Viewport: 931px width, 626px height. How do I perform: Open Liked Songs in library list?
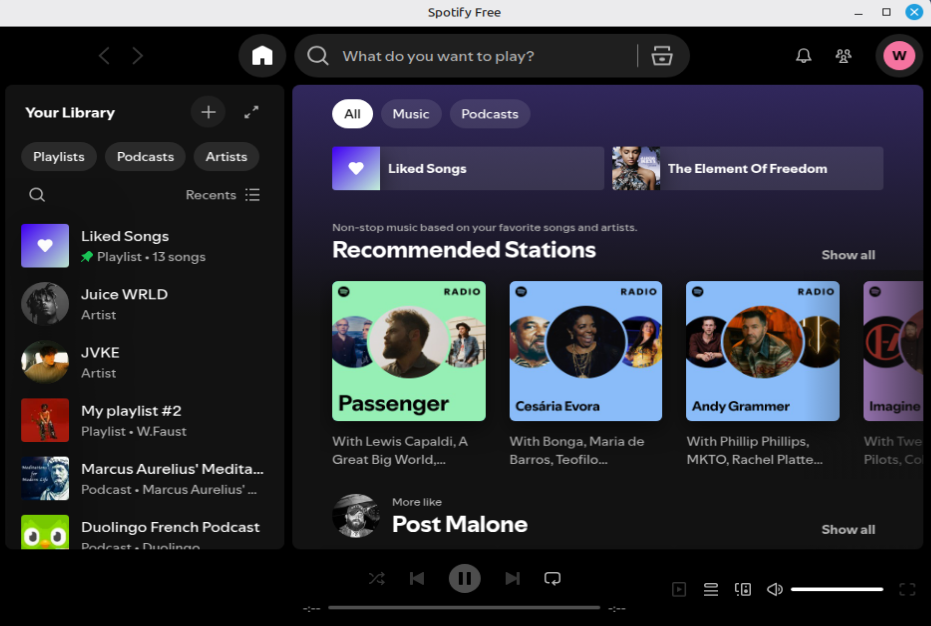coord(145,246)
